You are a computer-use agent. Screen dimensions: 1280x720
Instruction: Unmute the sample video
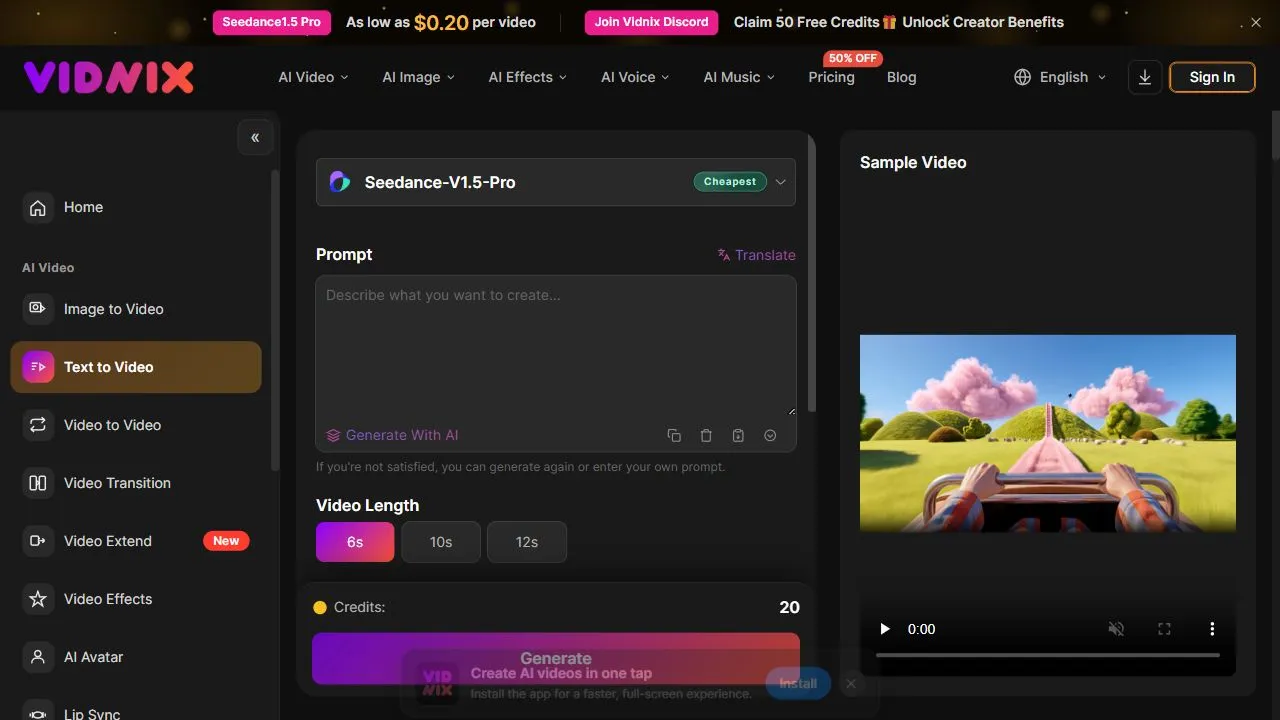coord(1116,629)
